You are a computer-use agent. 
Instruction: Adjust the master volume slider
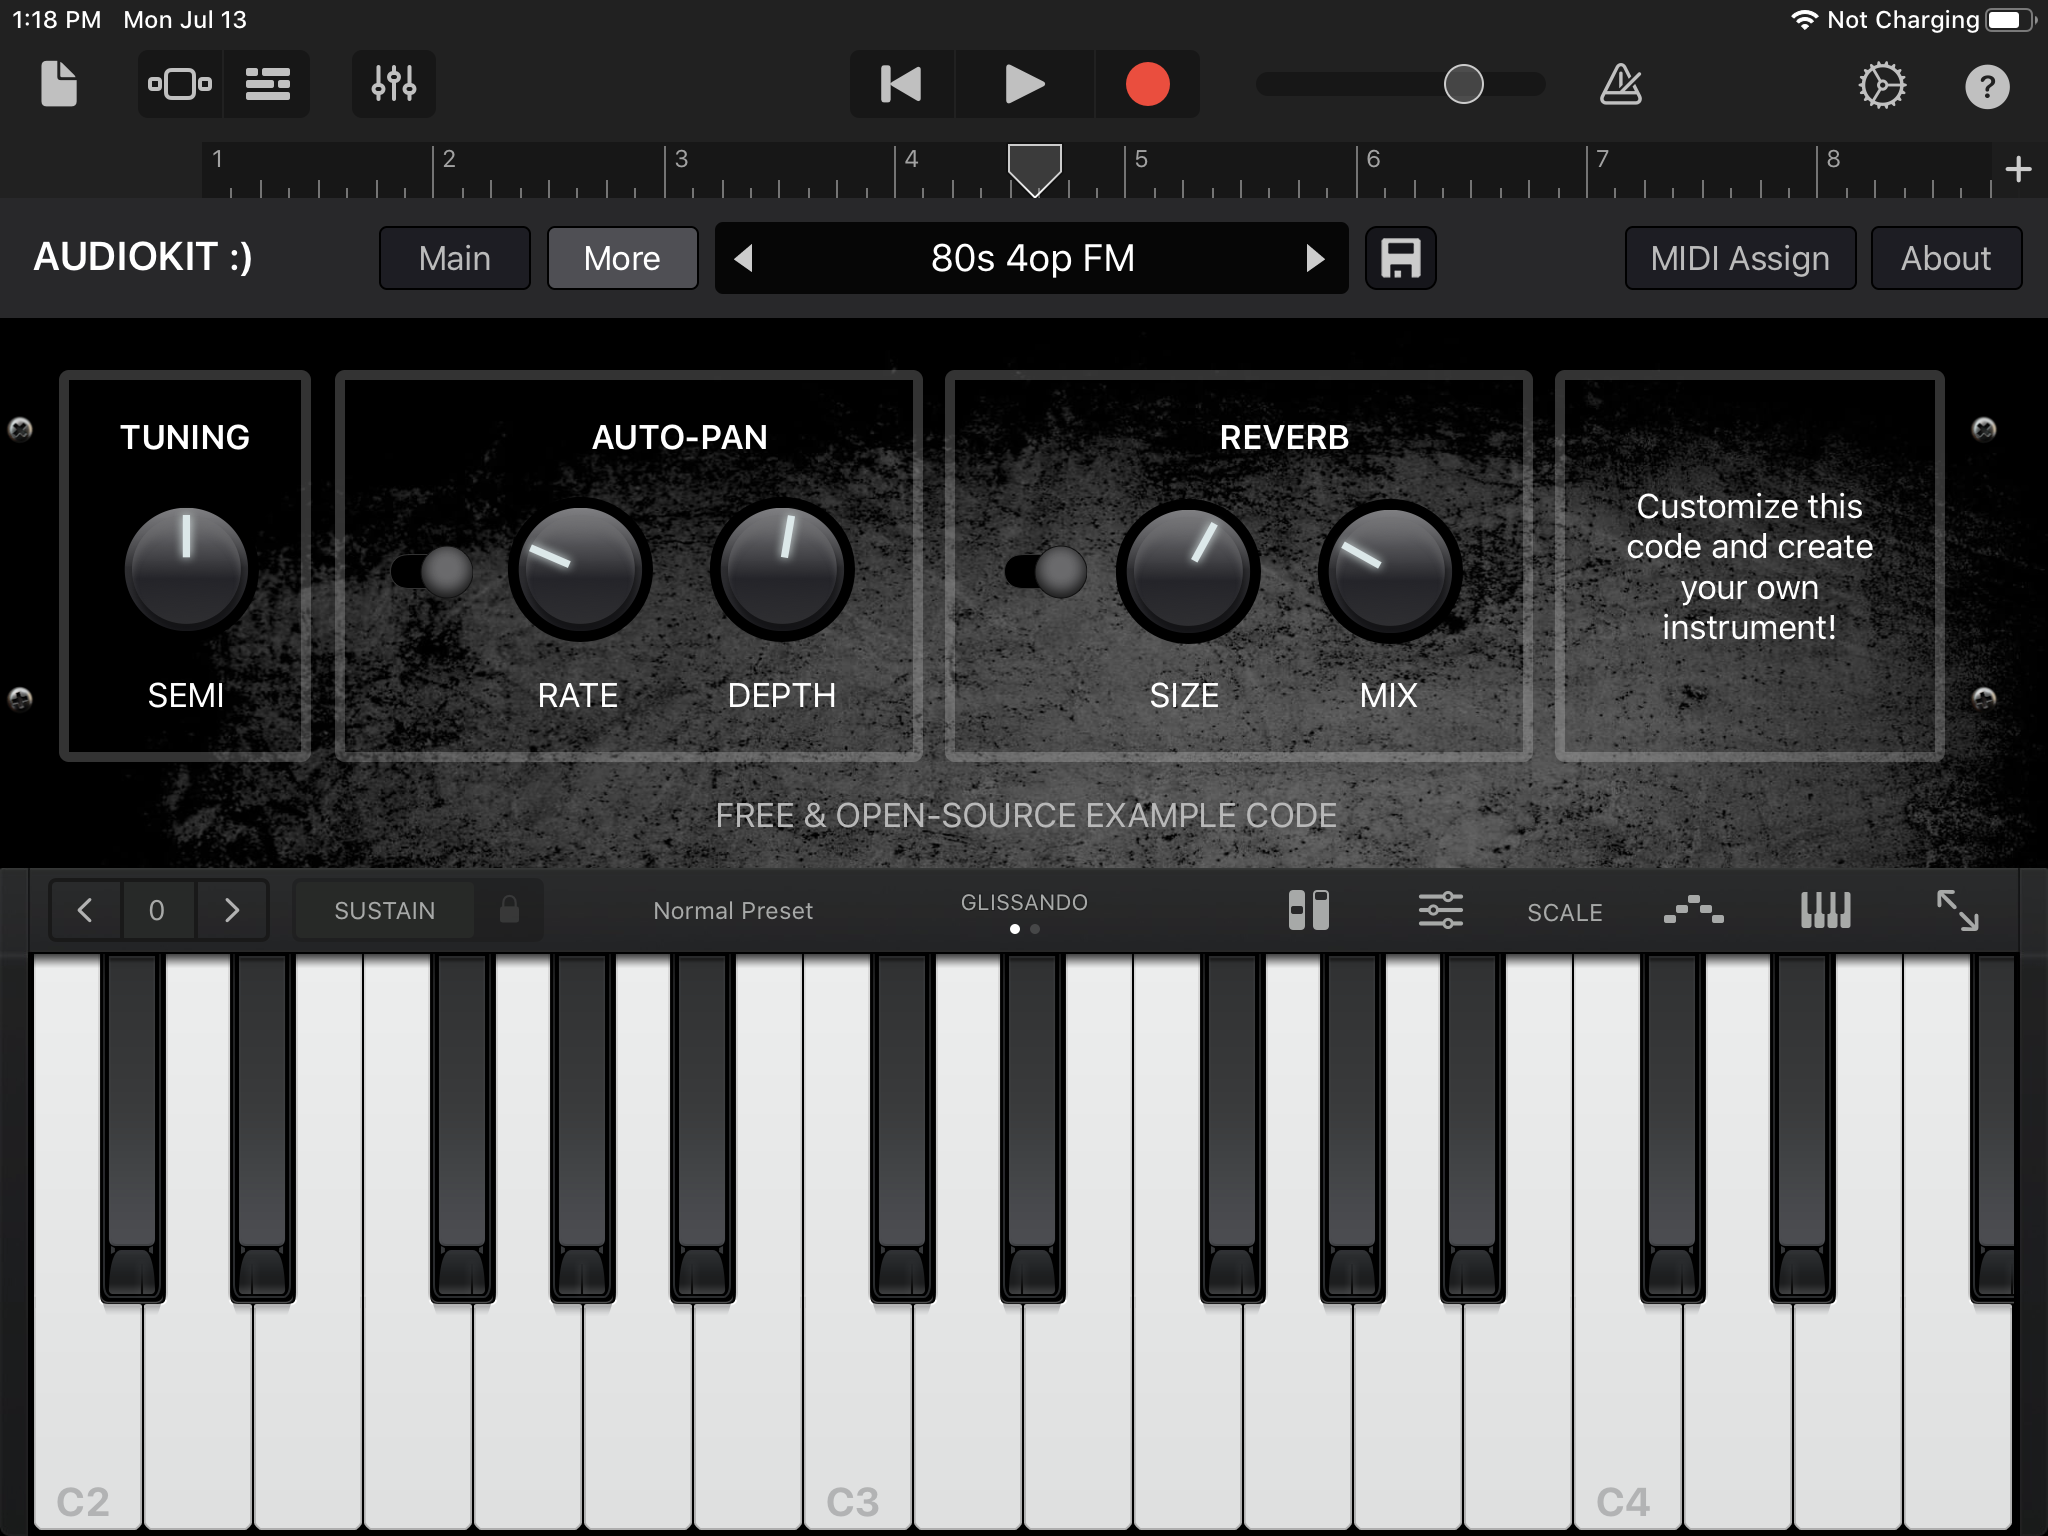[1463, 84]
